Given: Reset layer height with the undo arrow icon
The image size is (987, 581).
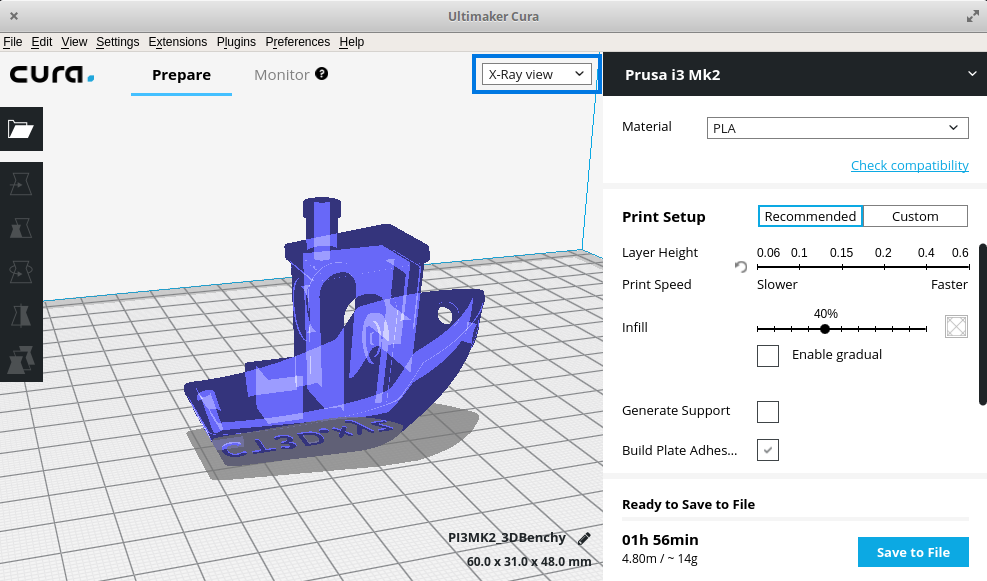Looking at the screenshot, I should tap(741, 267).
